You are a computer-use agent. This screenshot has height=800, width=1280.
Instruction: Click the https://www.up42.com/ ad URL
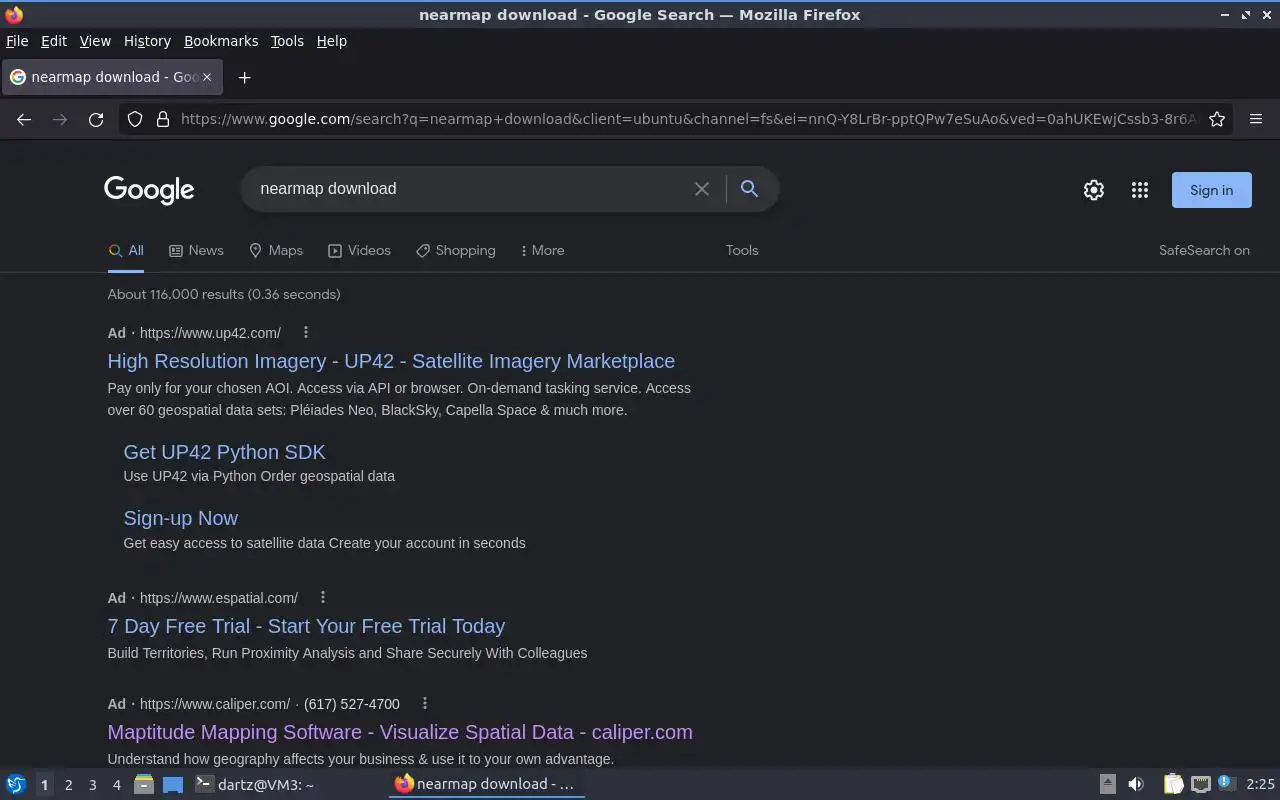[x=210, y=333]
